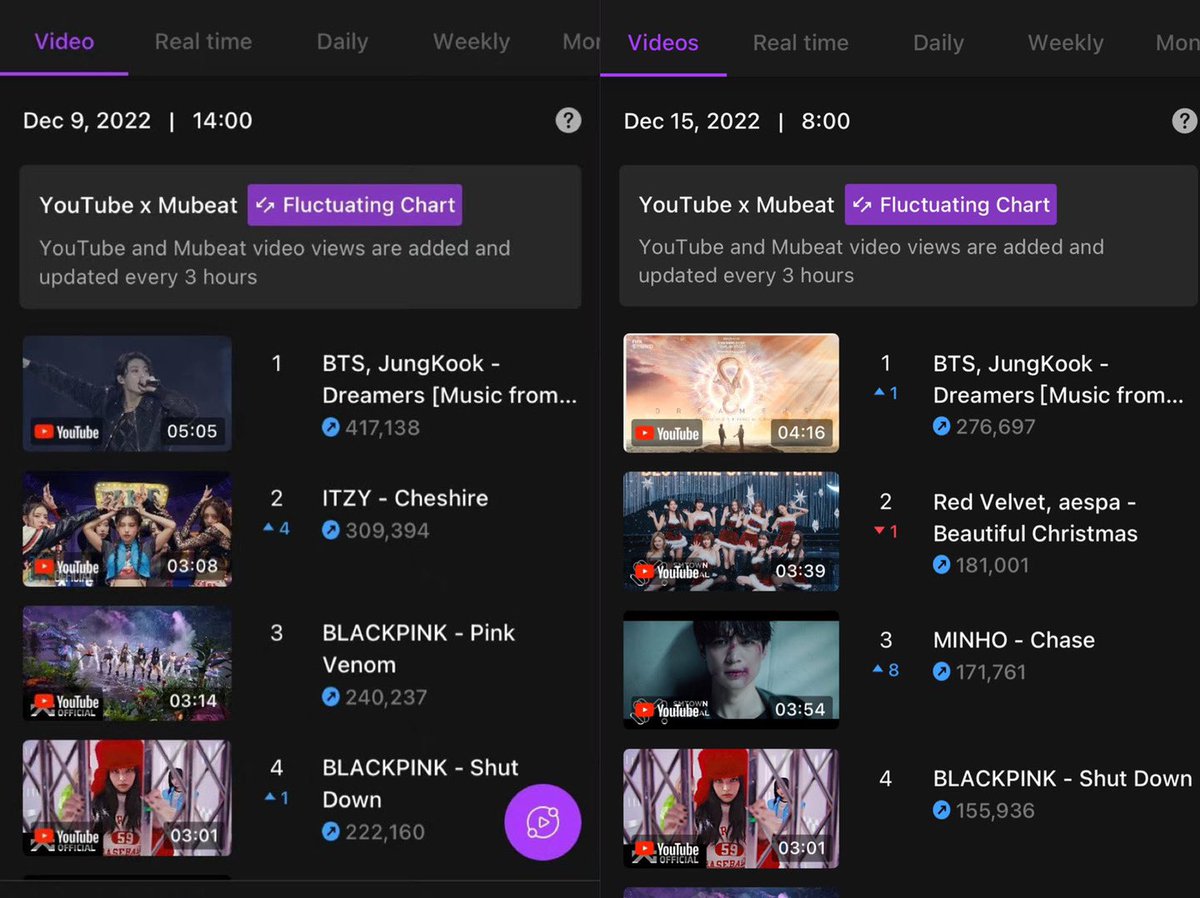Click YouTube logo on ITZY Cheshire thumbnail

tap(67, 567)
